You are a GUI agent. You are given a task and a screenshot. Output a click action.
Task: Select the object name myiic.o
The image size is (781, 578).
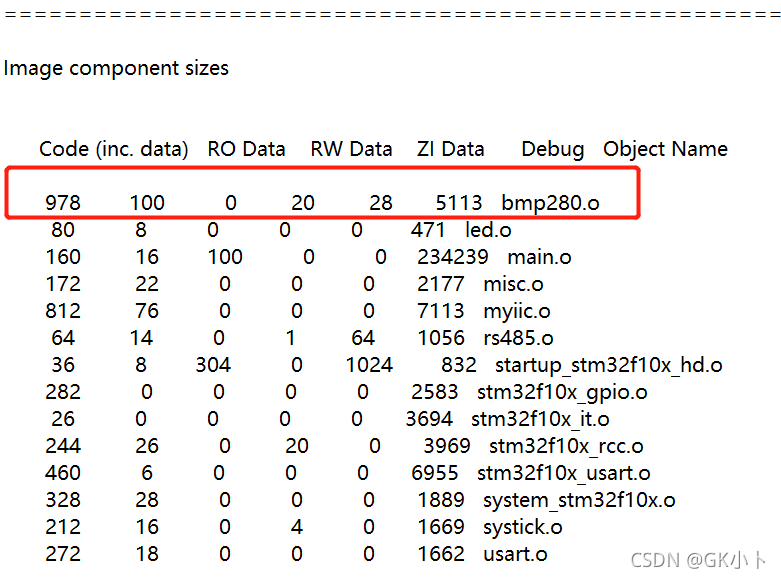point(517,311)
